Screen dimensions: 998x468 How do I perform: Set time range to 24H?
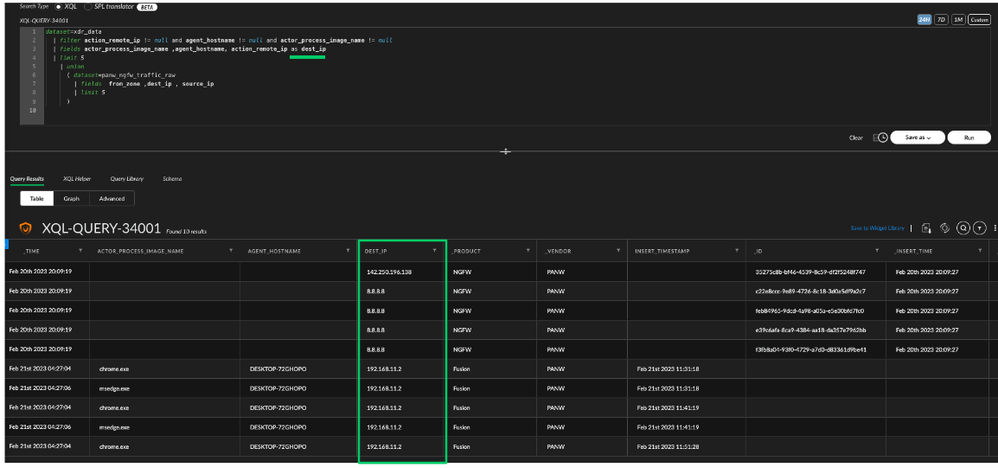tap(924, 19)
